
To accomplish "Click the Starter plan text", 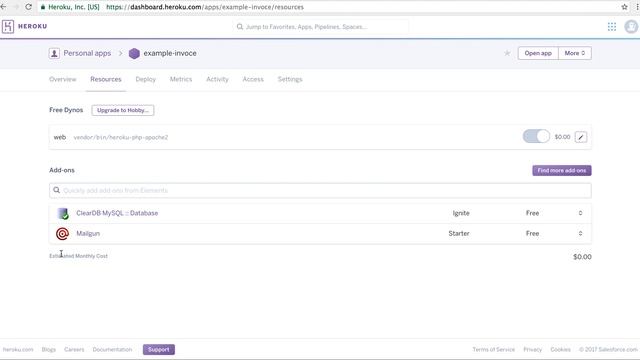I will 459,233.
